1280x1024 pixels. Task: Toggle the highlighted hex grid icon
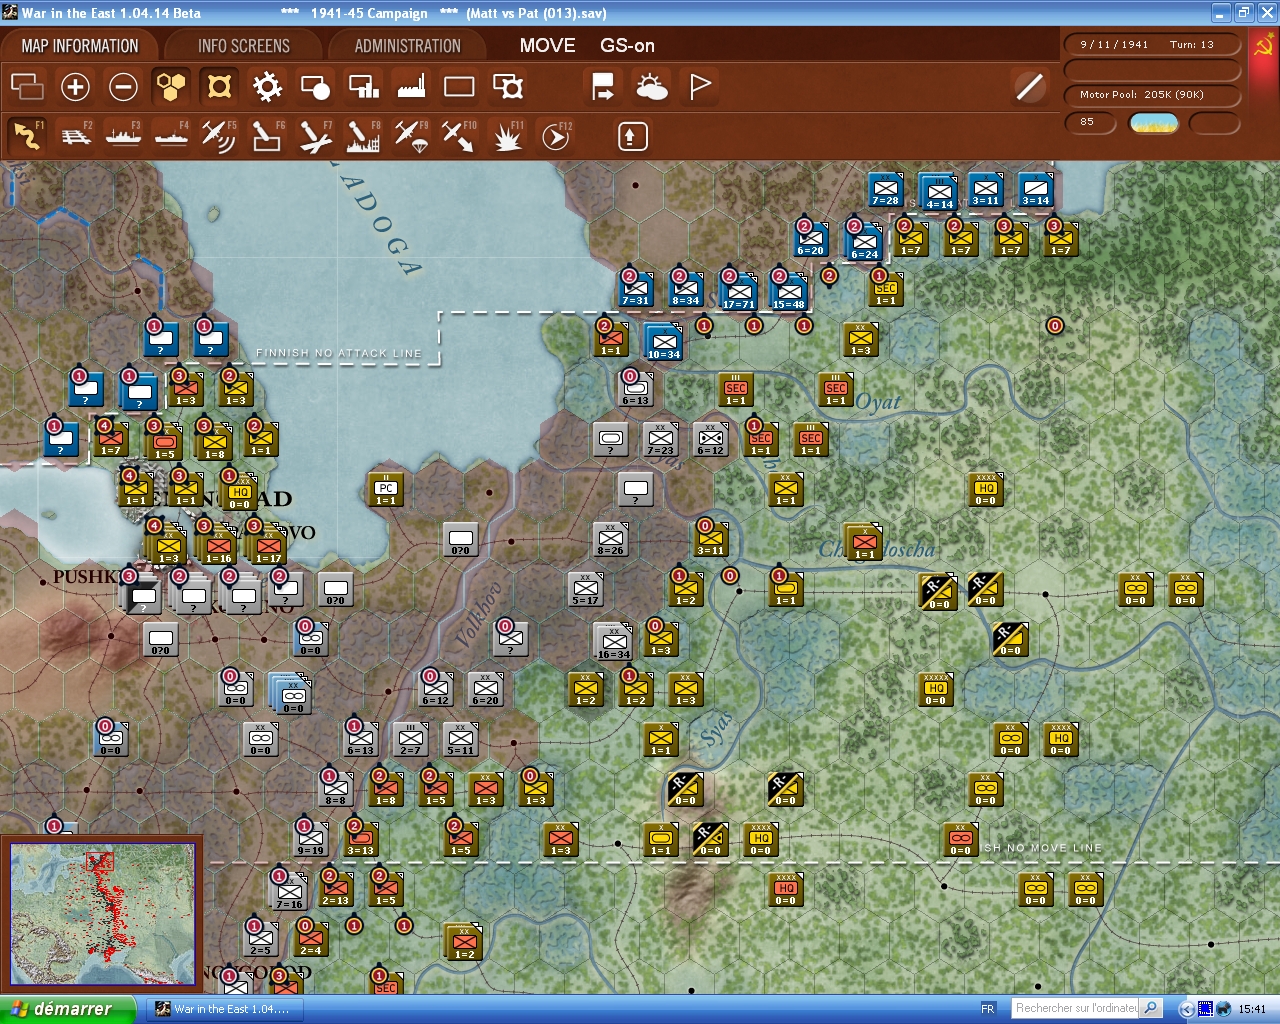click(x=171, y=87)
